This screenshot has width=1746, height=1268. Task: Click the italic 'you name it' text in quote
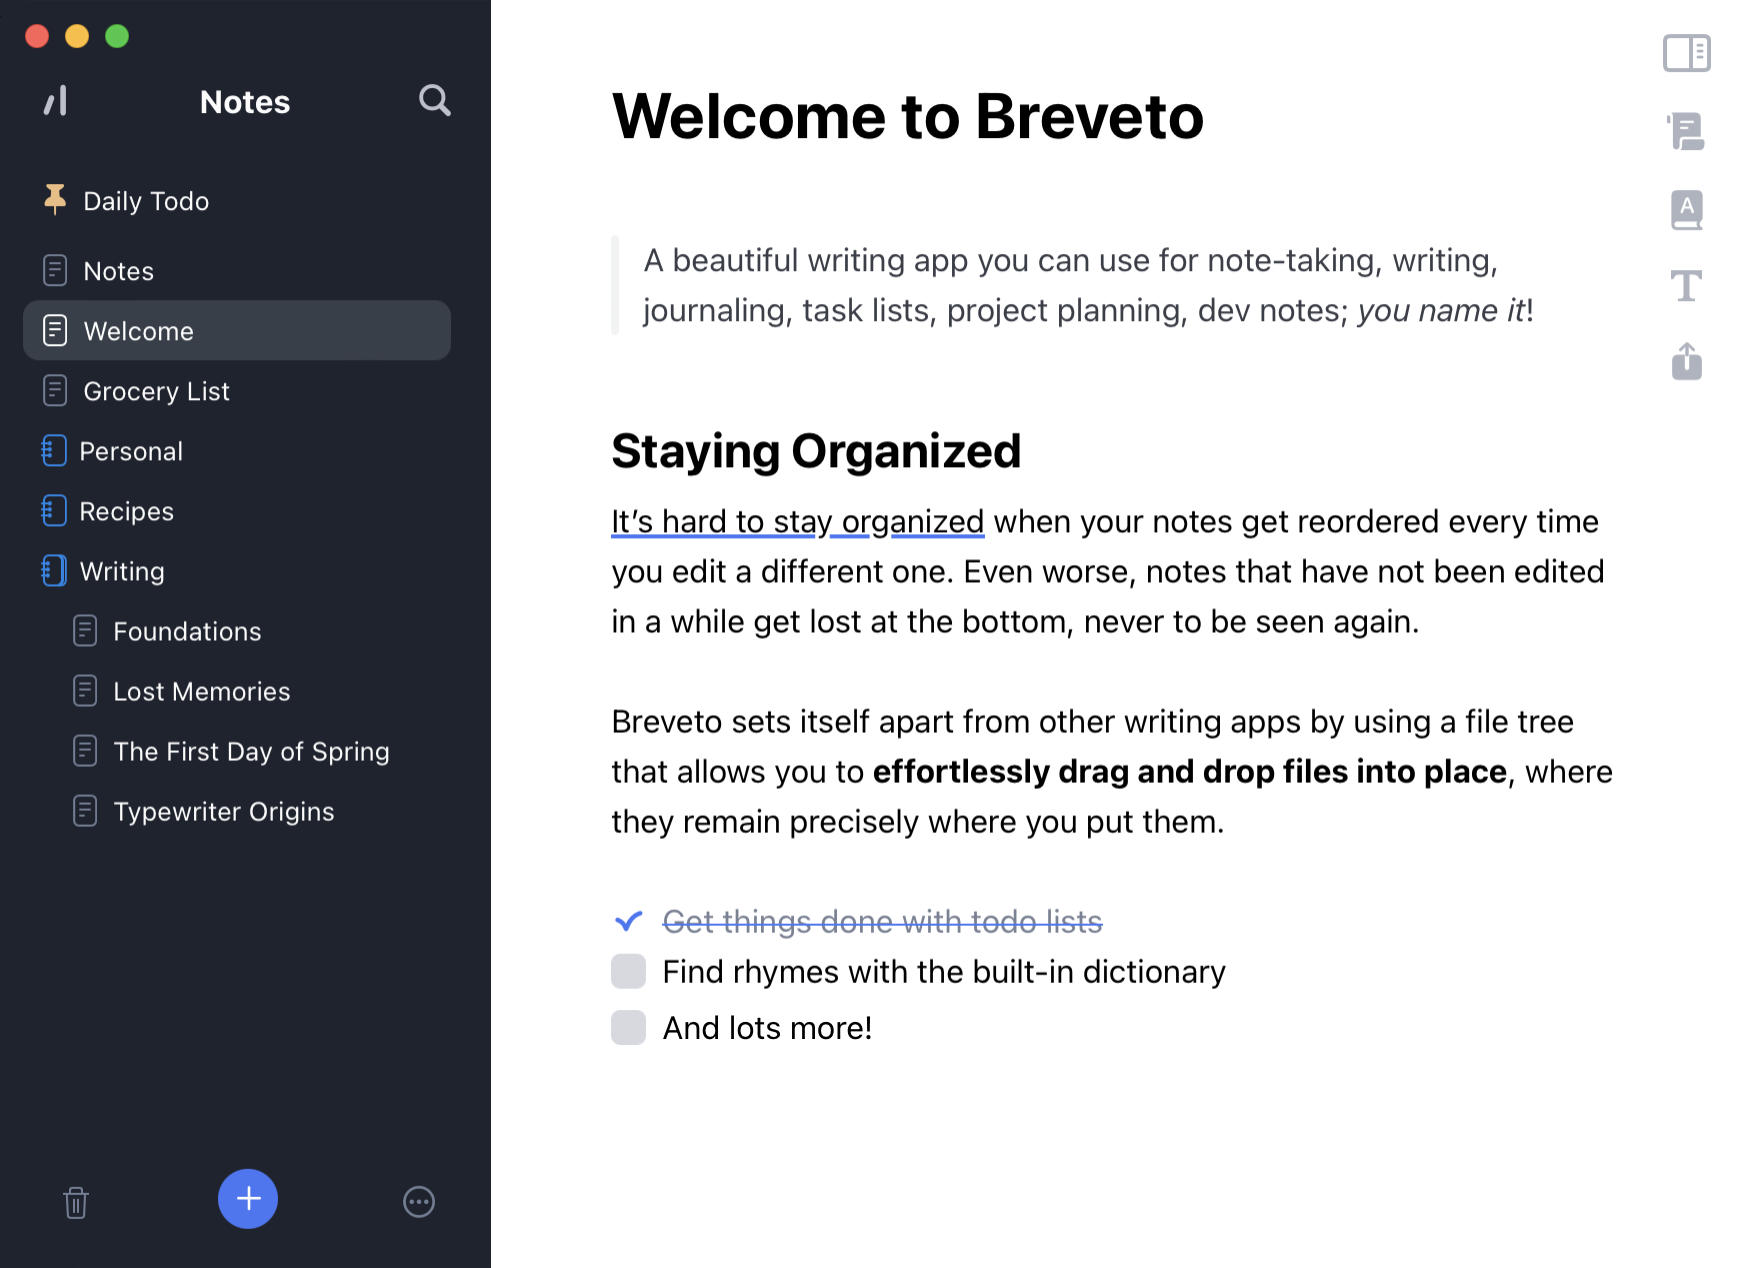click(x=1441, y=310)
